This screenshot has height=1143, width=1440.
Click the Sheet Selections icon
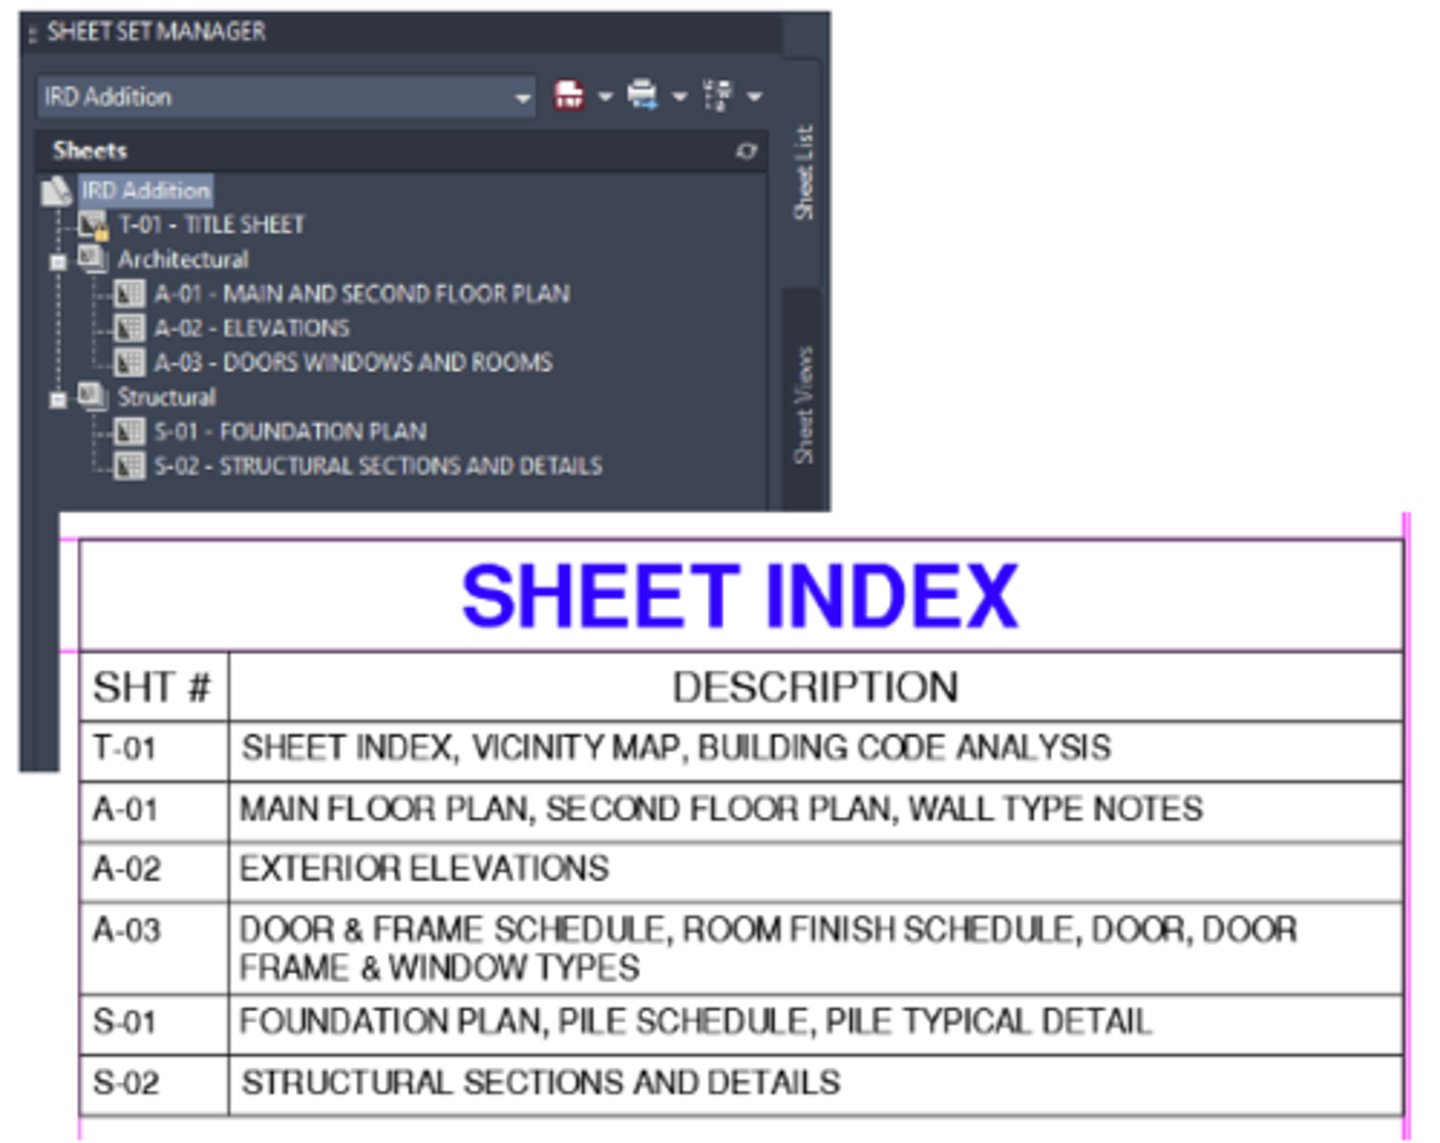(717, 96)
